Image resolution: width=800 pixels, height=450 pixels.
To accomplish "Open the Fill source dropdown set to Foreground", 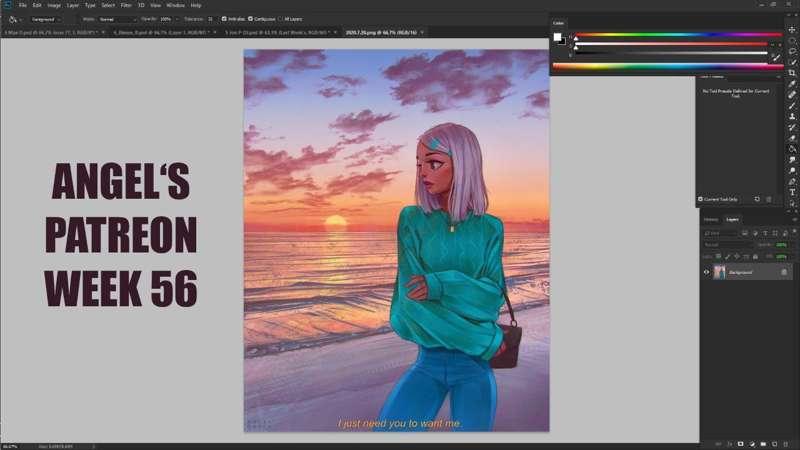I will click(x=46, y=19).
